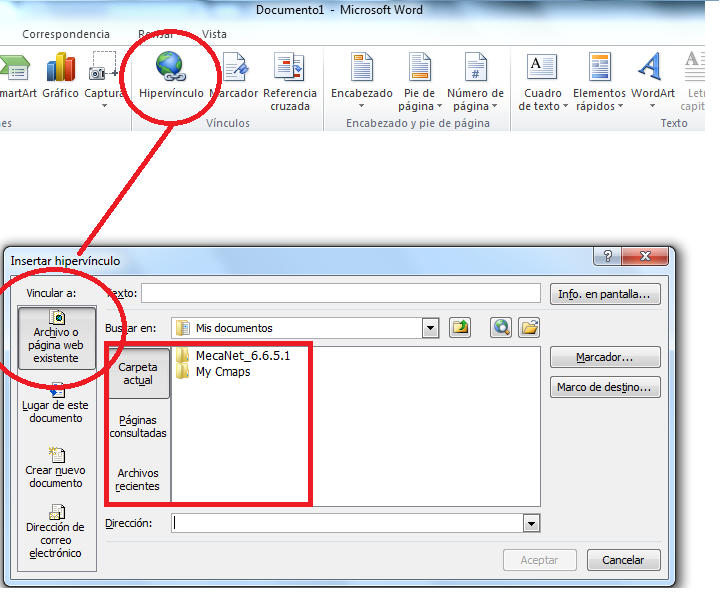Click the Hipervínculo globe icon in ribbon
The image size is (720, 606).
170,67
